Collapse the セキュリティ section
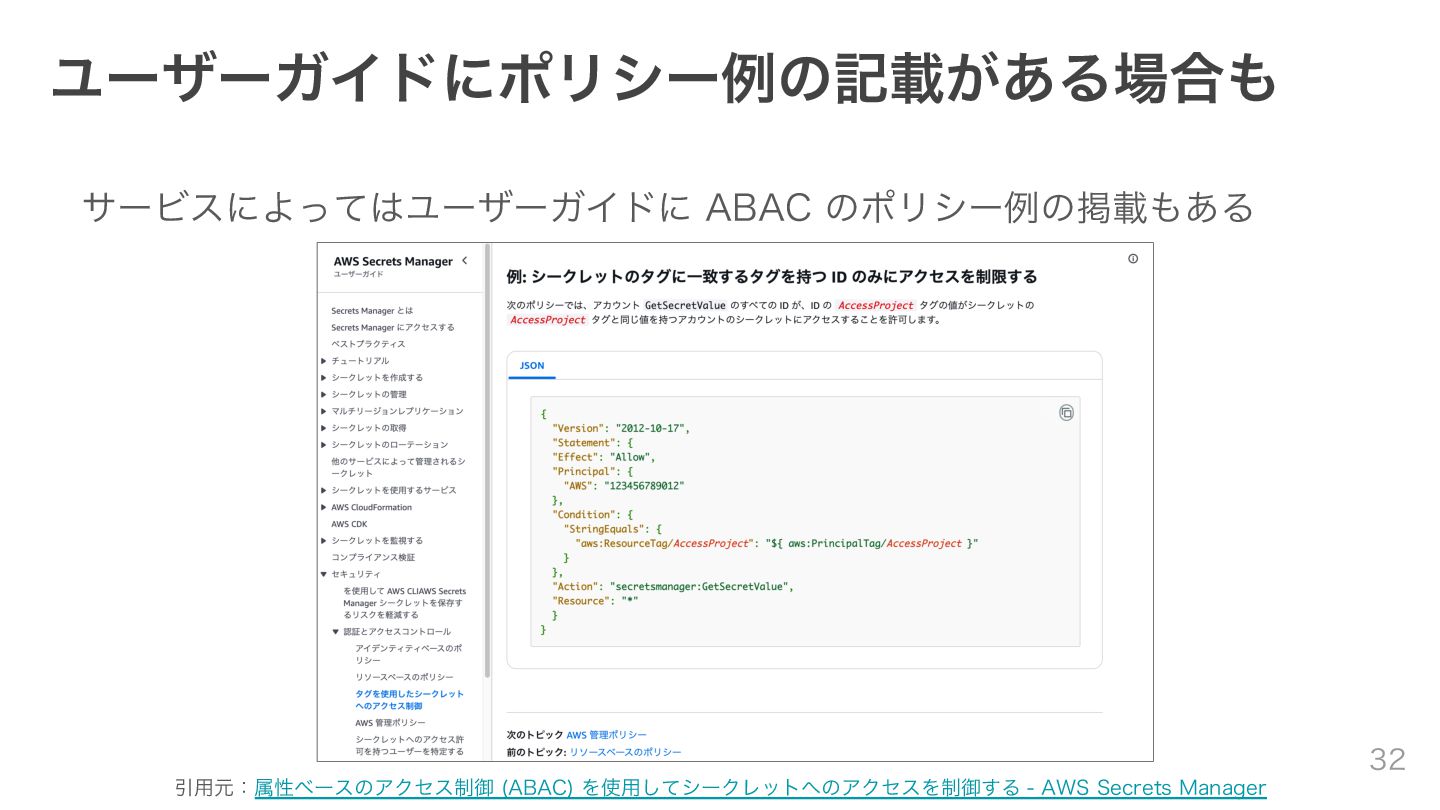Image resolution: width=1440 pixels, height=810 pixels. [x=324, y=574]
